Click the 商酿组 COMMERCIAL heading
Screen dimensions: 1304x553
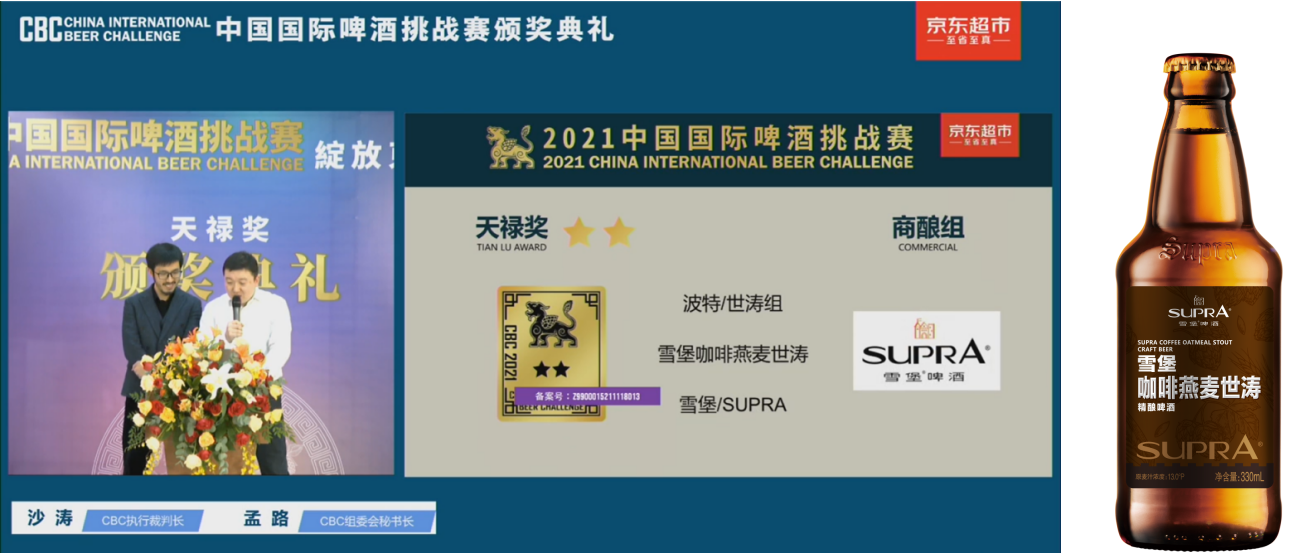pyautogui.click(x=927, y=233)
